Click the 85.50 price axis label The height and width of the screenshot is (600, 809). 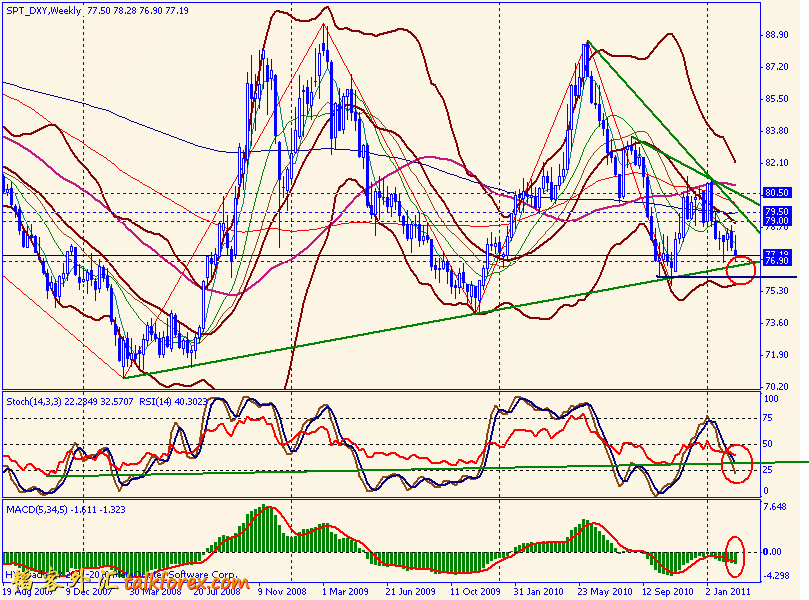click(x=776, y=99)
